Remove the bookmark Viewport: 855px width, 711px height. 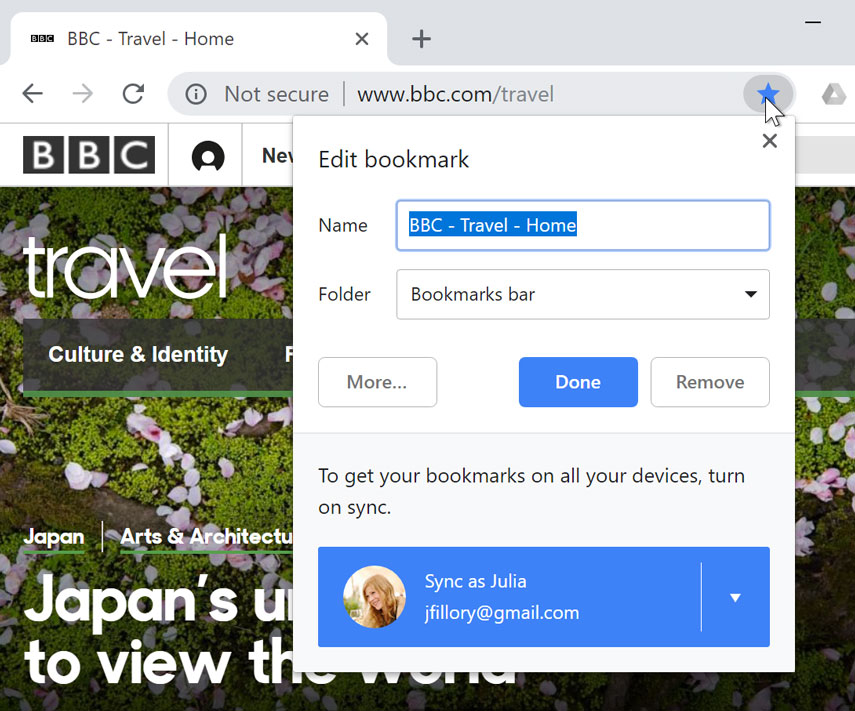[x=710, y=382]
